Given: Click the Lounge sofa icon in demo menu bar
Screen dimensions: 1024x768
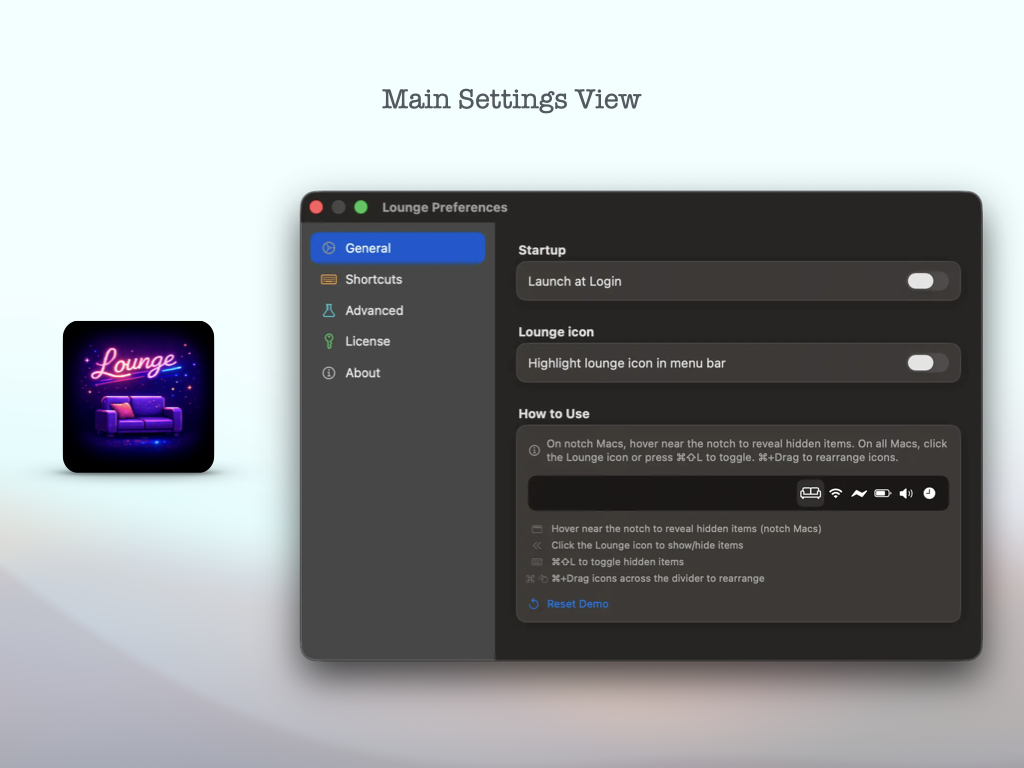Looking at the screenshot, I should point(810,493).
